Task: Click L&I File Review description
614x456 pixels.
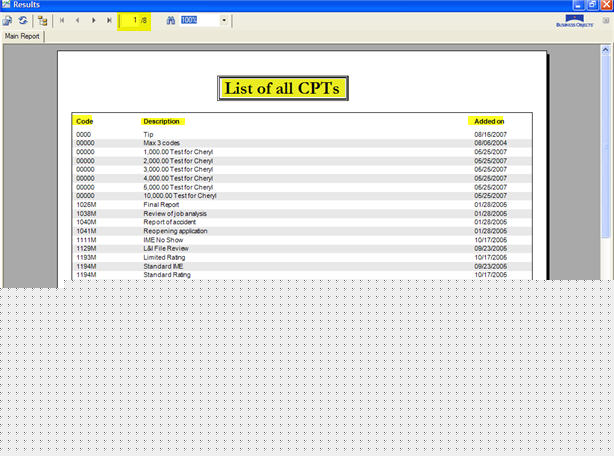Action: coord(166,249)
